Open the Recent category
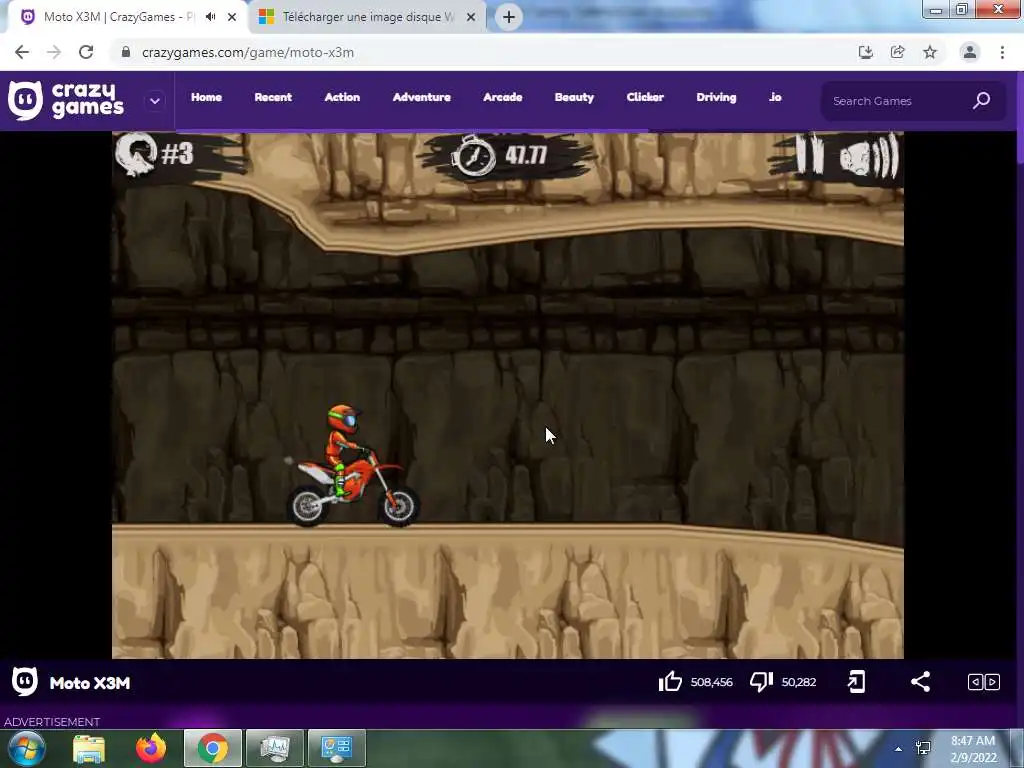 273,97
